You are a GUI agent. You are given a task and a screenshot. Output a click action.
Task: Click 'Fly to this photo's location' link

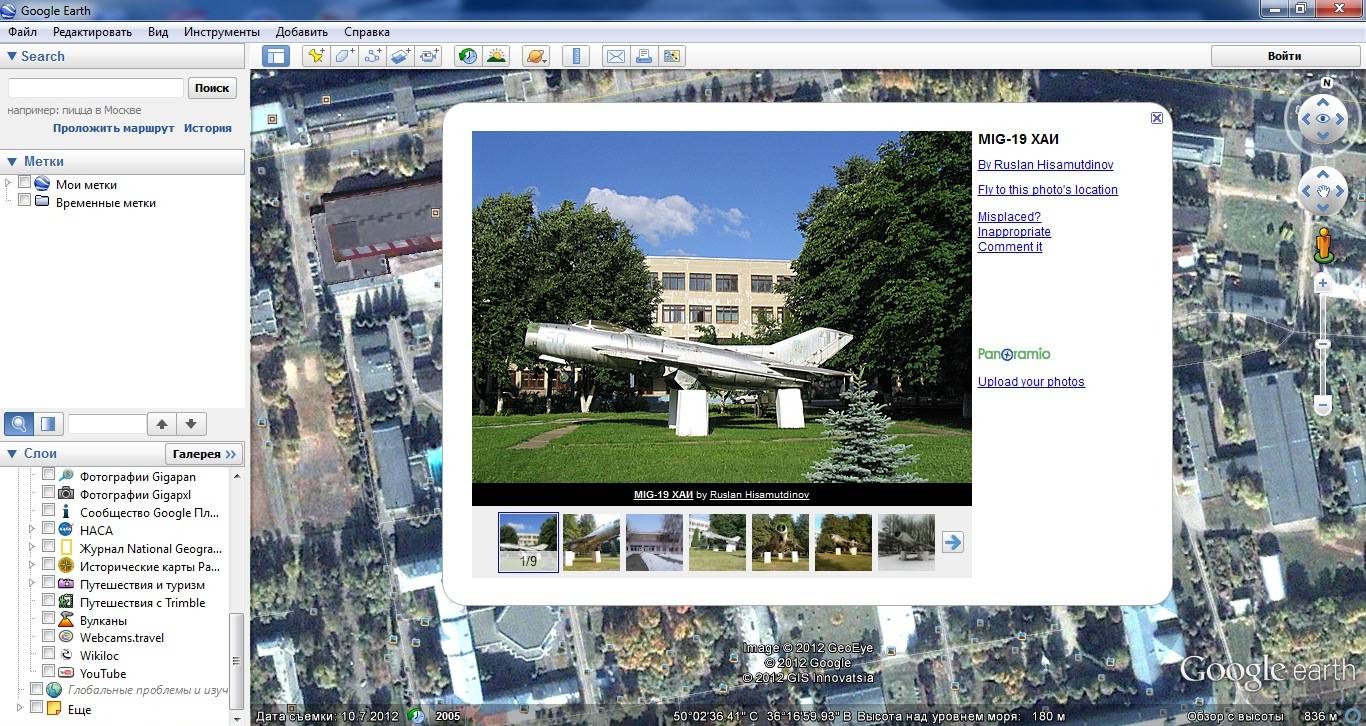click(1047, 190)
